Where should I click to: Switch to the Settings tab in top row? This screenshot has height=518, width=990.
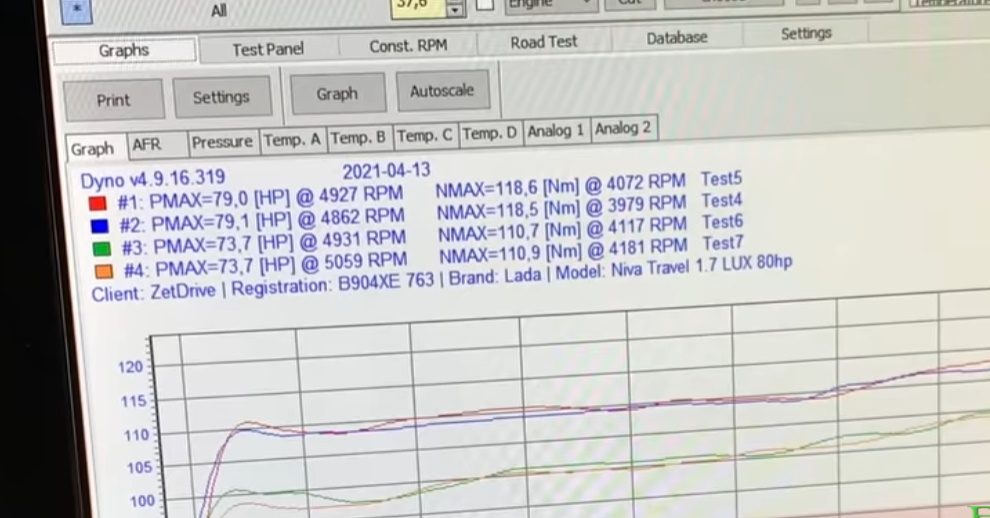point(806,34)
